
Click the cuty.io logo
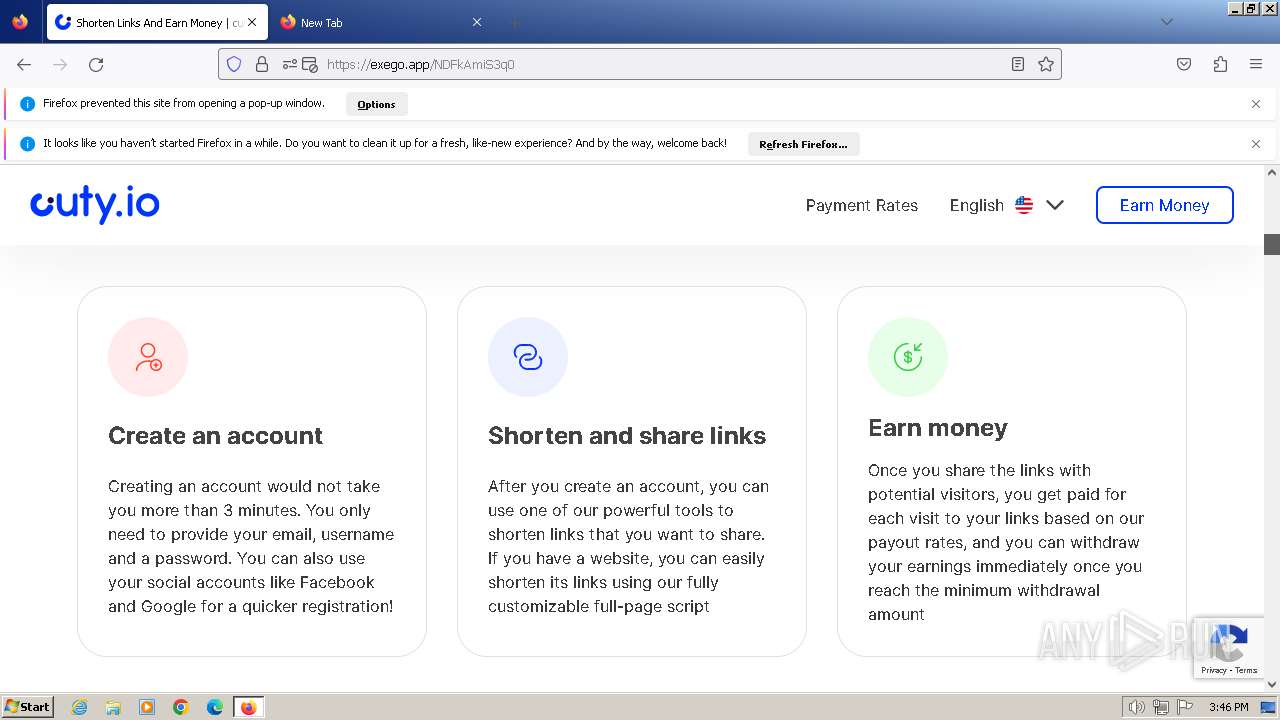tap(95, 205)
